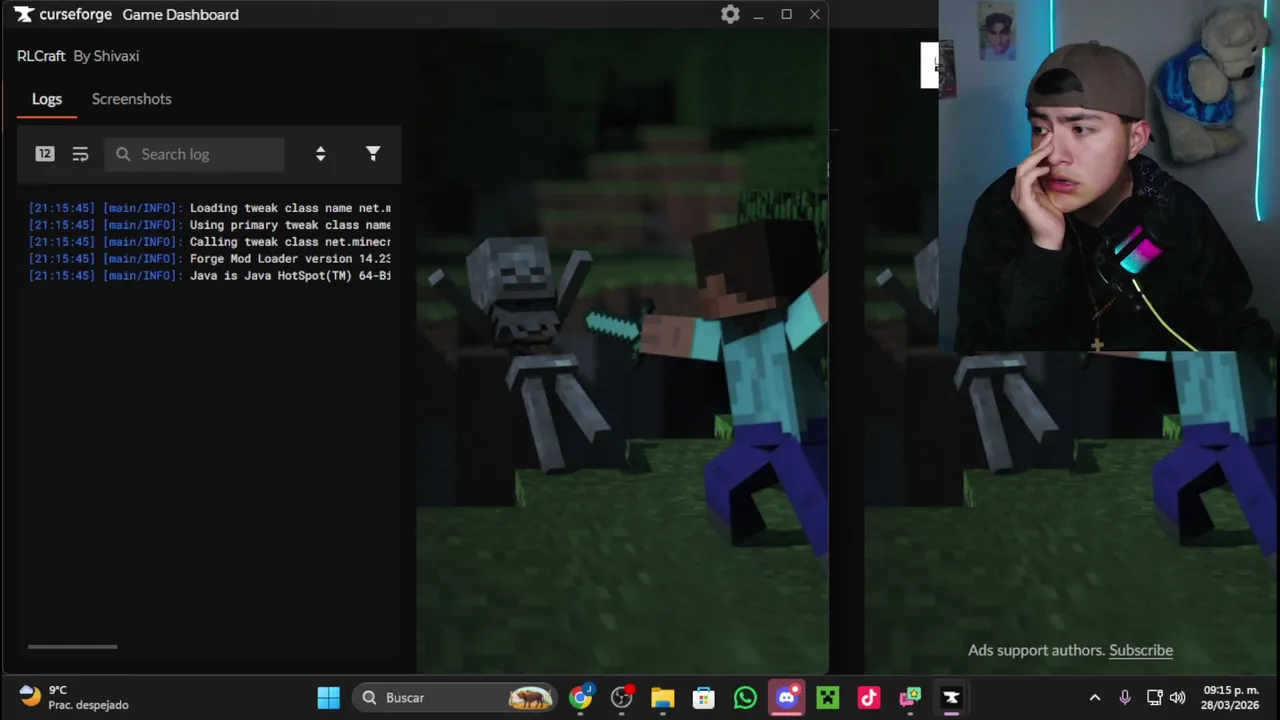This screenshot has height=720, width=1280.
Task: Click the RLCraft modpack title
Action: point(41,56)
